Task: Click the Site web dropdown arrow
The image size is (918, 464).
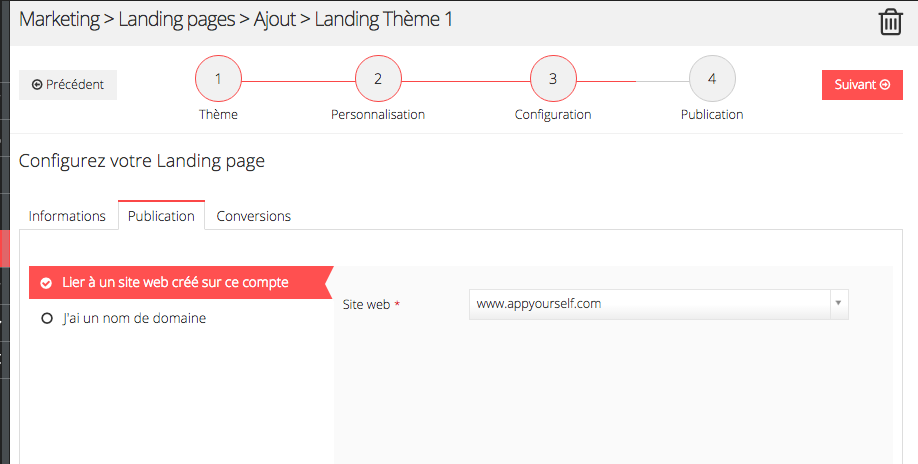Action: click(839, 304)
